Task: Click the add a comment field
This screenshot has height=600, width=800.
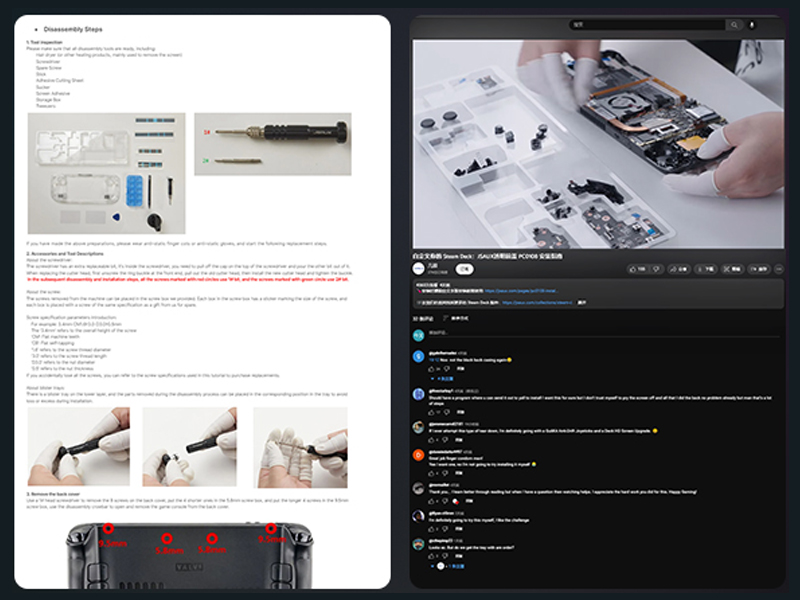Action: tap(604, 333)
